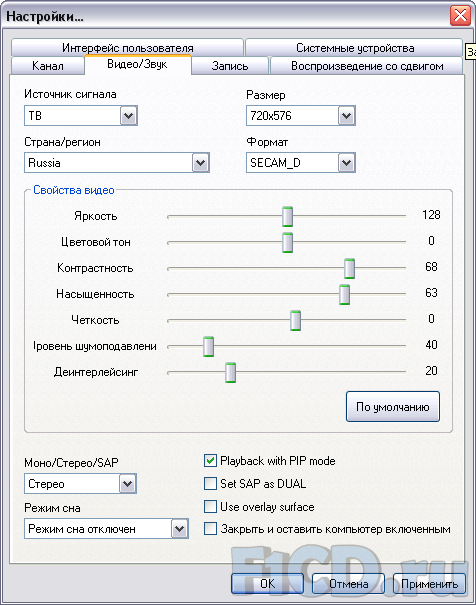Click the Яркость slider handle
Viewport: 476px width, 605px height.
pos(287,216)
